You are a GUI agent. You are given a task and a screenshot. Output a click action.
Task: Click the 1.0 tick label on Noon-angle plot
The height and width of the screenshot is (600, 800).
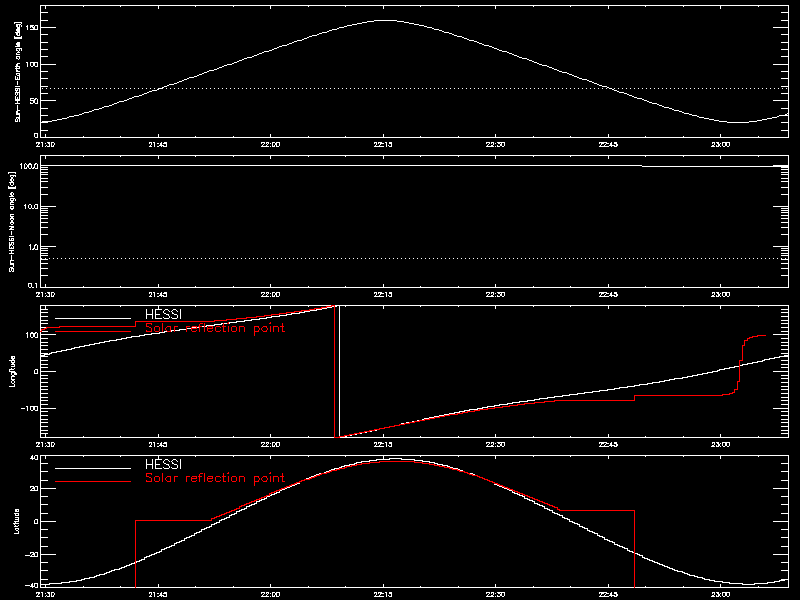point(33,247)
